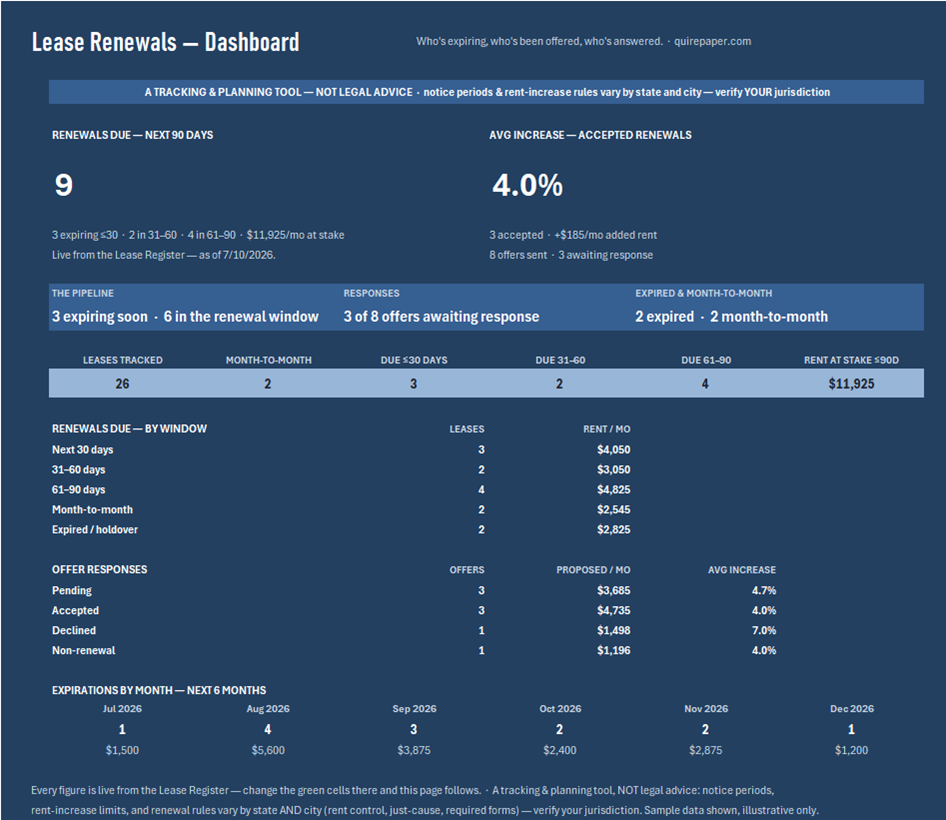Viewport: 946px width, 820px height.
Task: Select the 'Accepted' offers row label
Action: tap(75, 610)
